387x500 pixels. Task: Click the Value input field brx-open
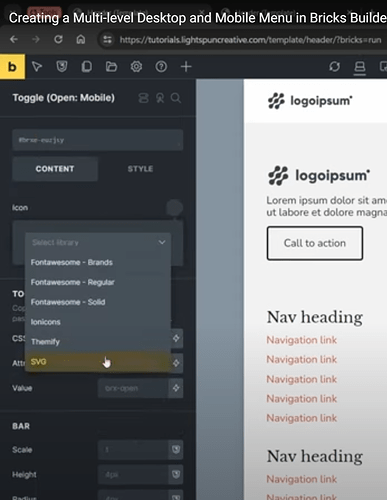pyautogui.click(x=133, y=388)
